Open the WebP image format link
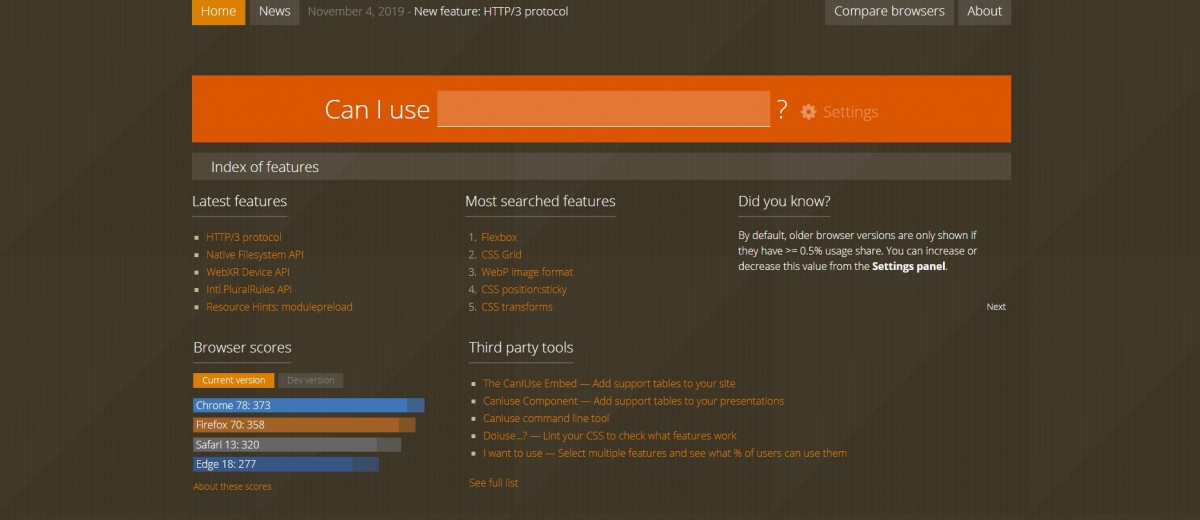 coord(527,272)
